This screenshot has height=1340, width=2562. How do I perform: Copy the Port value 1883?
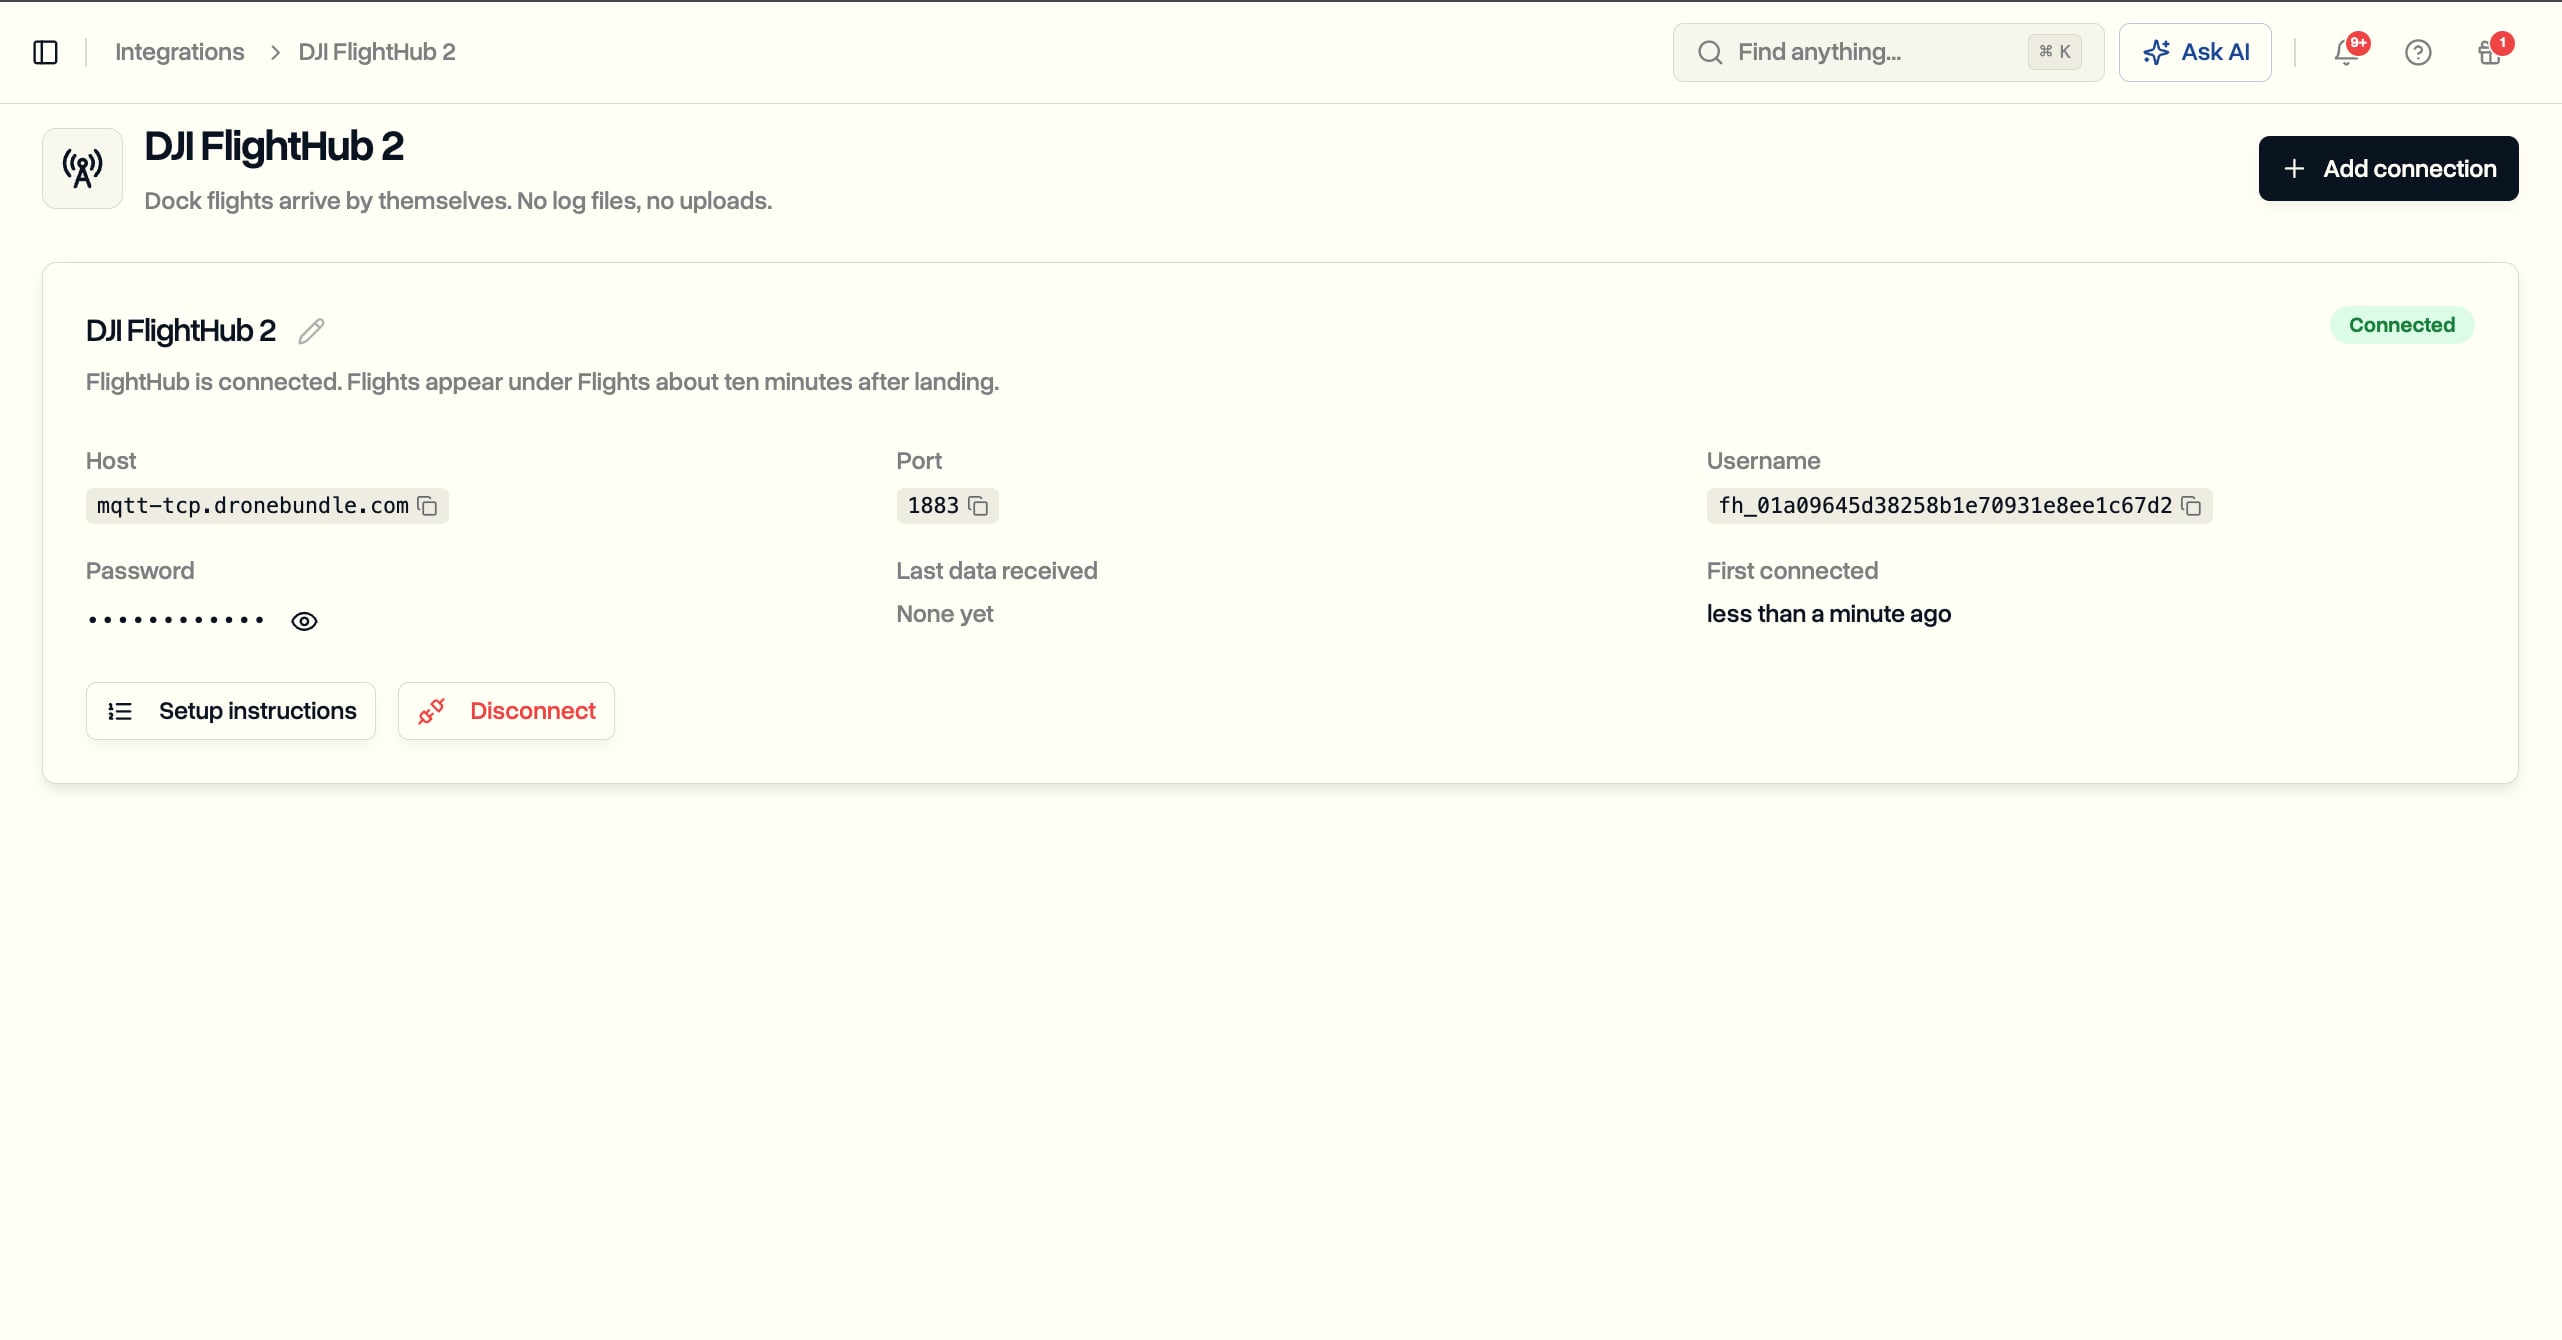click(978, 506)
